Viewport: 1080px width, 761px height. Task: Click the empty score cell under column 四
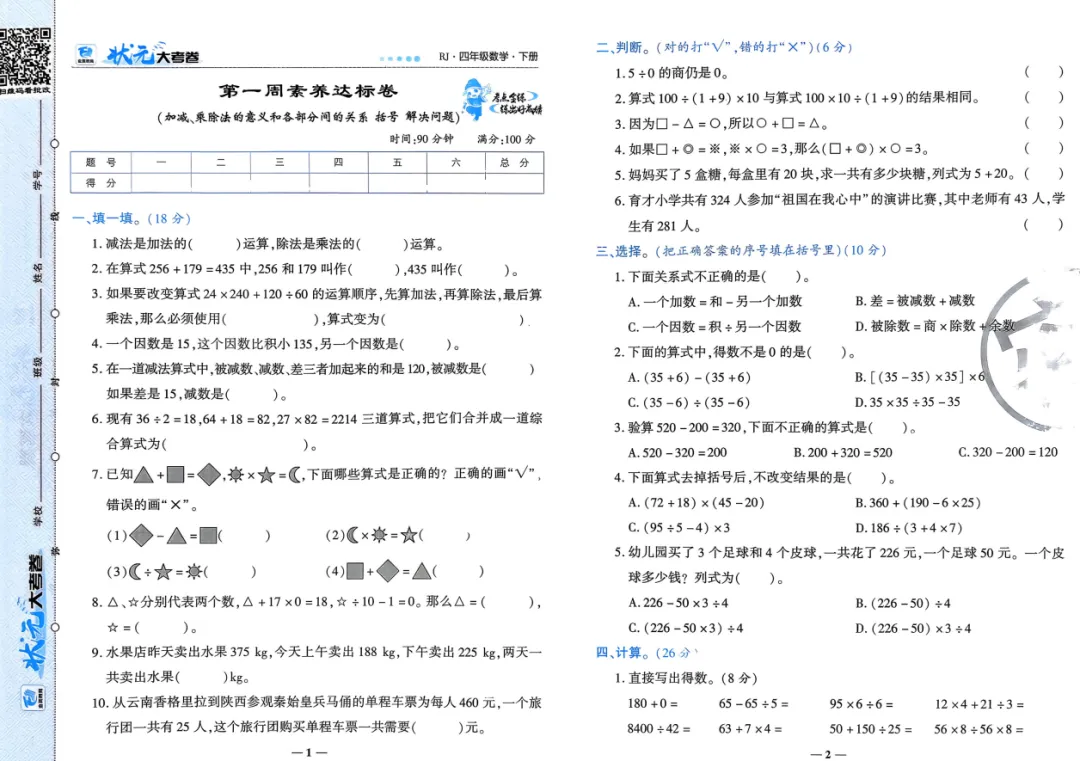[x=338, y=183]
